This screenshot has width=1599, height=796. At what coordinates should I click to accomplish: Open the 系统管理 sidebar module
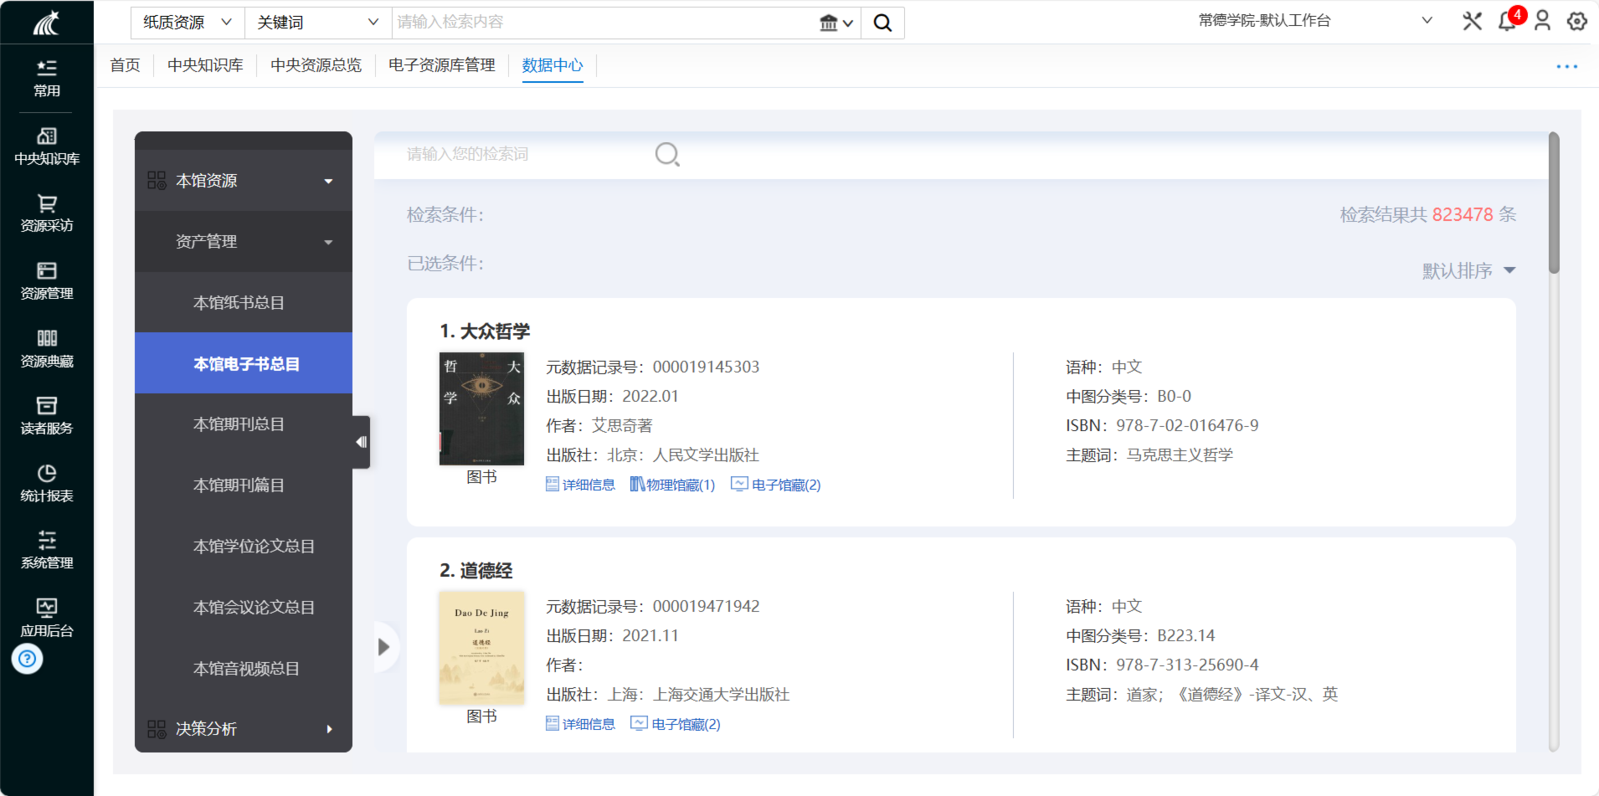[47, 550]
